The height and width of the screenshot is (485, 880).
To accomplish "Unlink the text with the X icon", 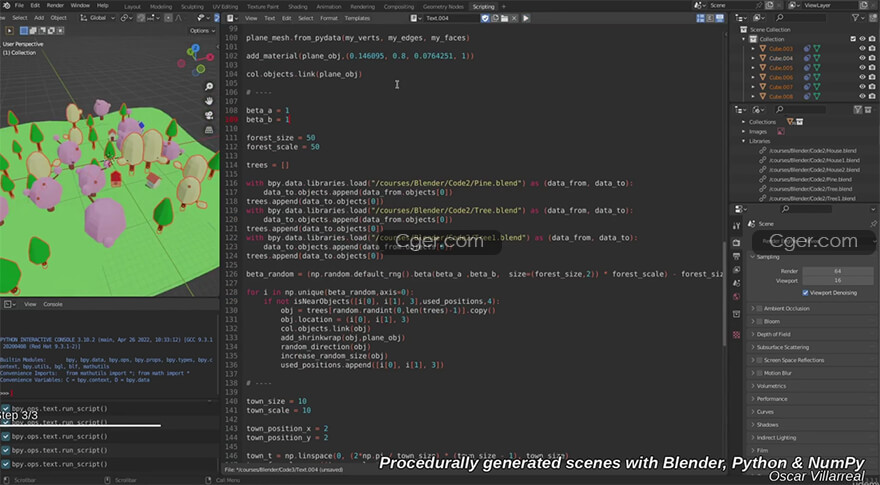I will 514,18.
